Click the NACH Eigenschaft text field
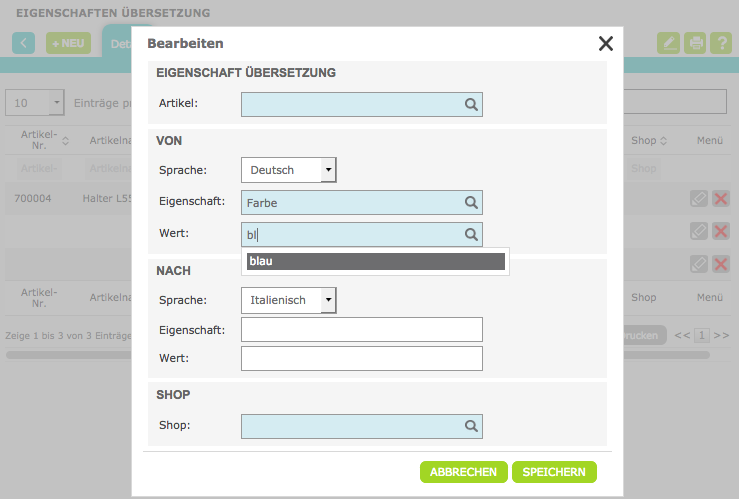Image resolution: width=739 pixels, height=499 pixels. [x=361, y=330]
